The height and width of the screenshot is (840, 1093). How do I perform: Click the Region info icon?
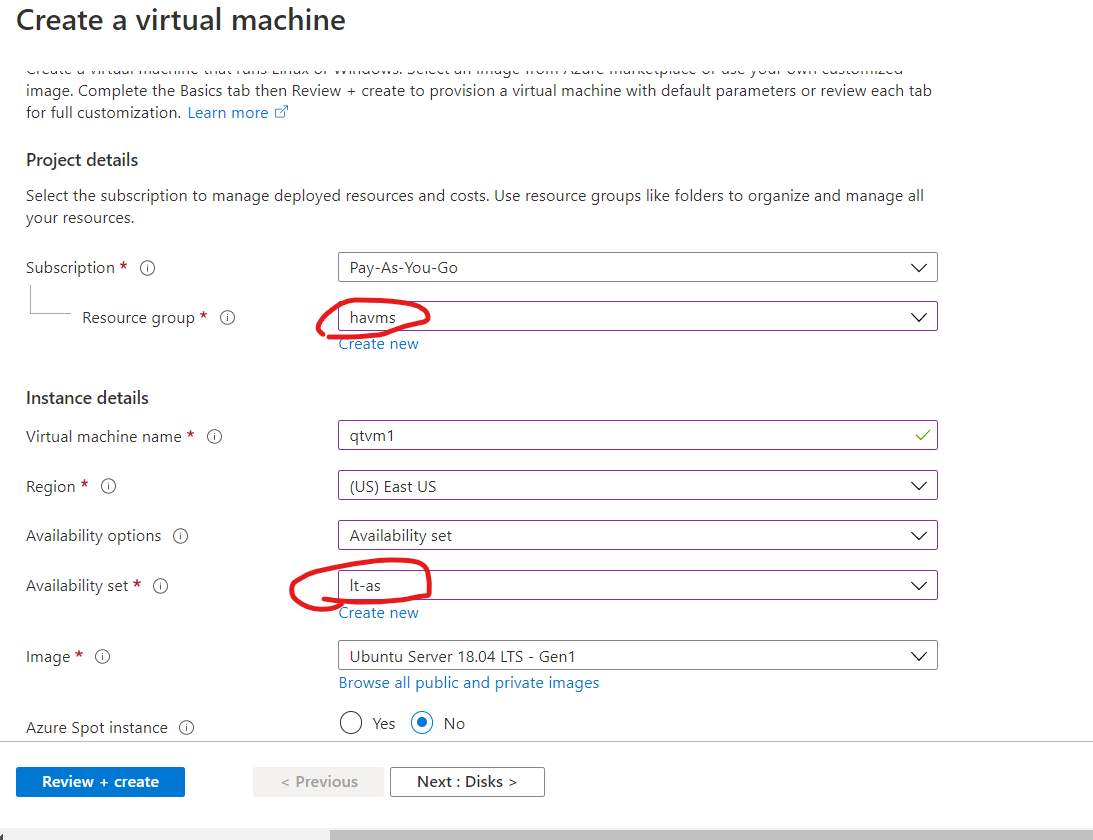point(108,486)
